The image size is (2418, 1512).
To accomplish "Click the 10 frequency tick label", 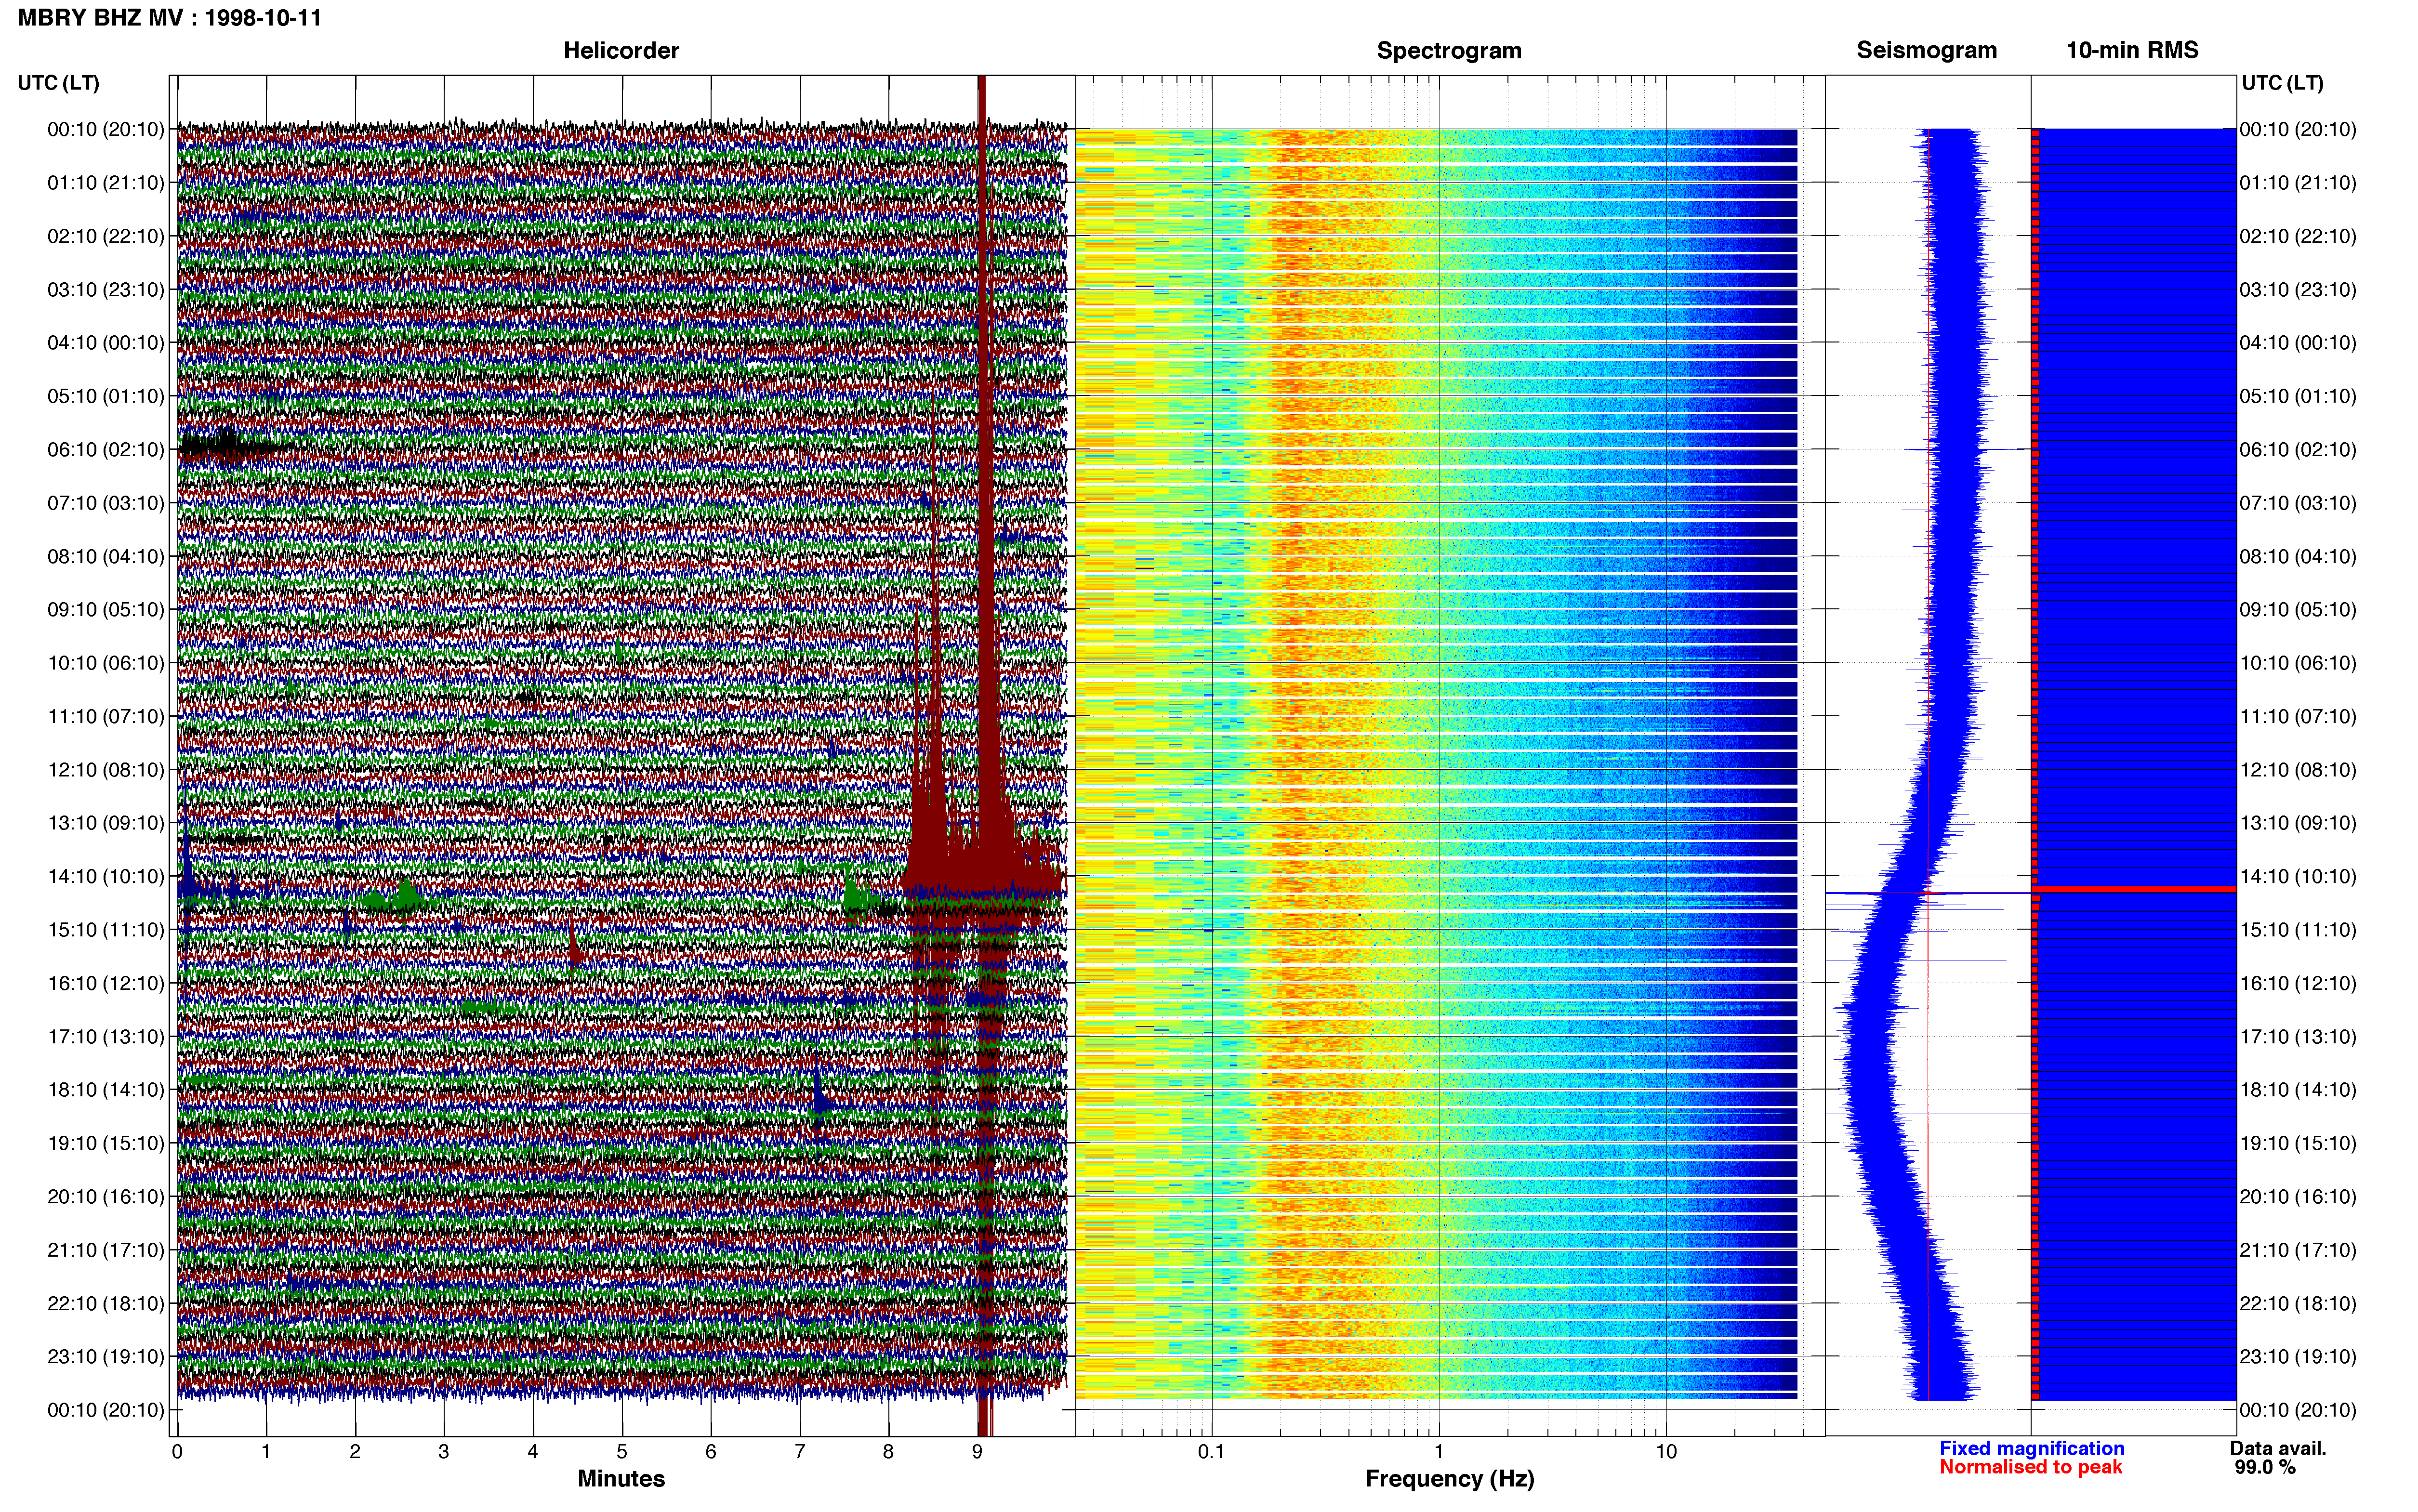I will 1666,1452.
